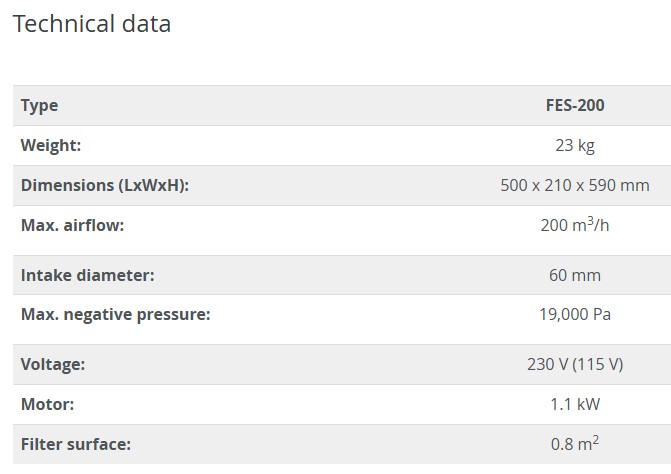This screenshot has width=671, height=474.
Task: Click the Technical data heading
Action: (92, 24)
